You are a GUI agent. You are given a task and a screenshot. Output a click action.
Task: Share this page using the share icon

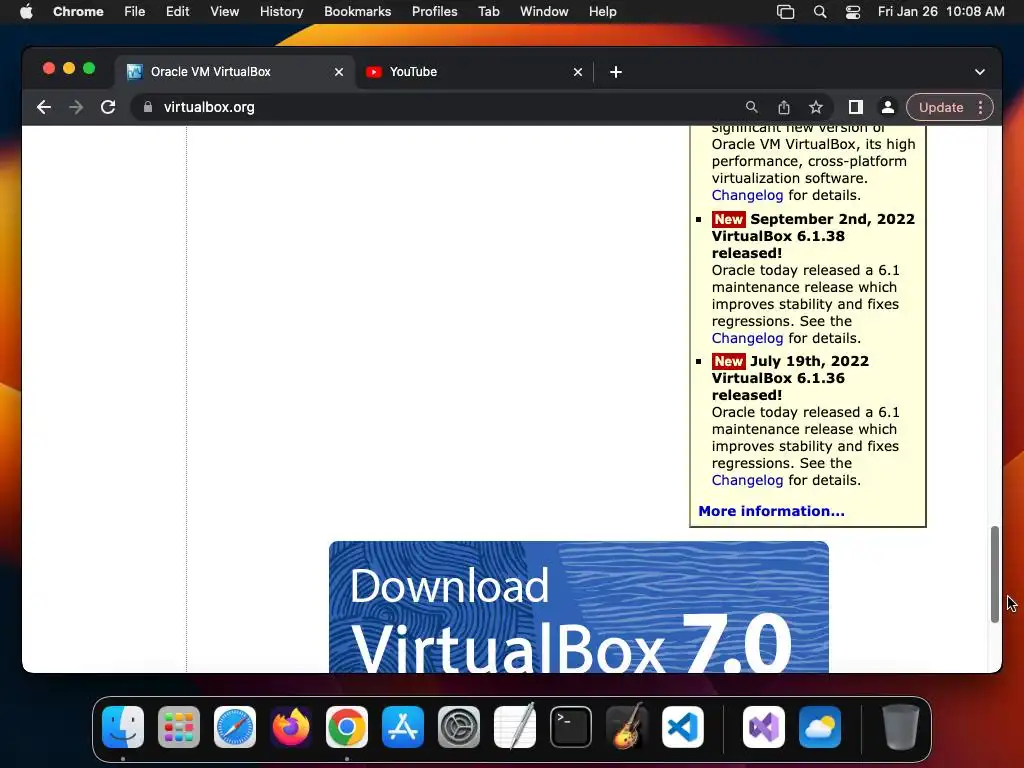tap(784, 107)
